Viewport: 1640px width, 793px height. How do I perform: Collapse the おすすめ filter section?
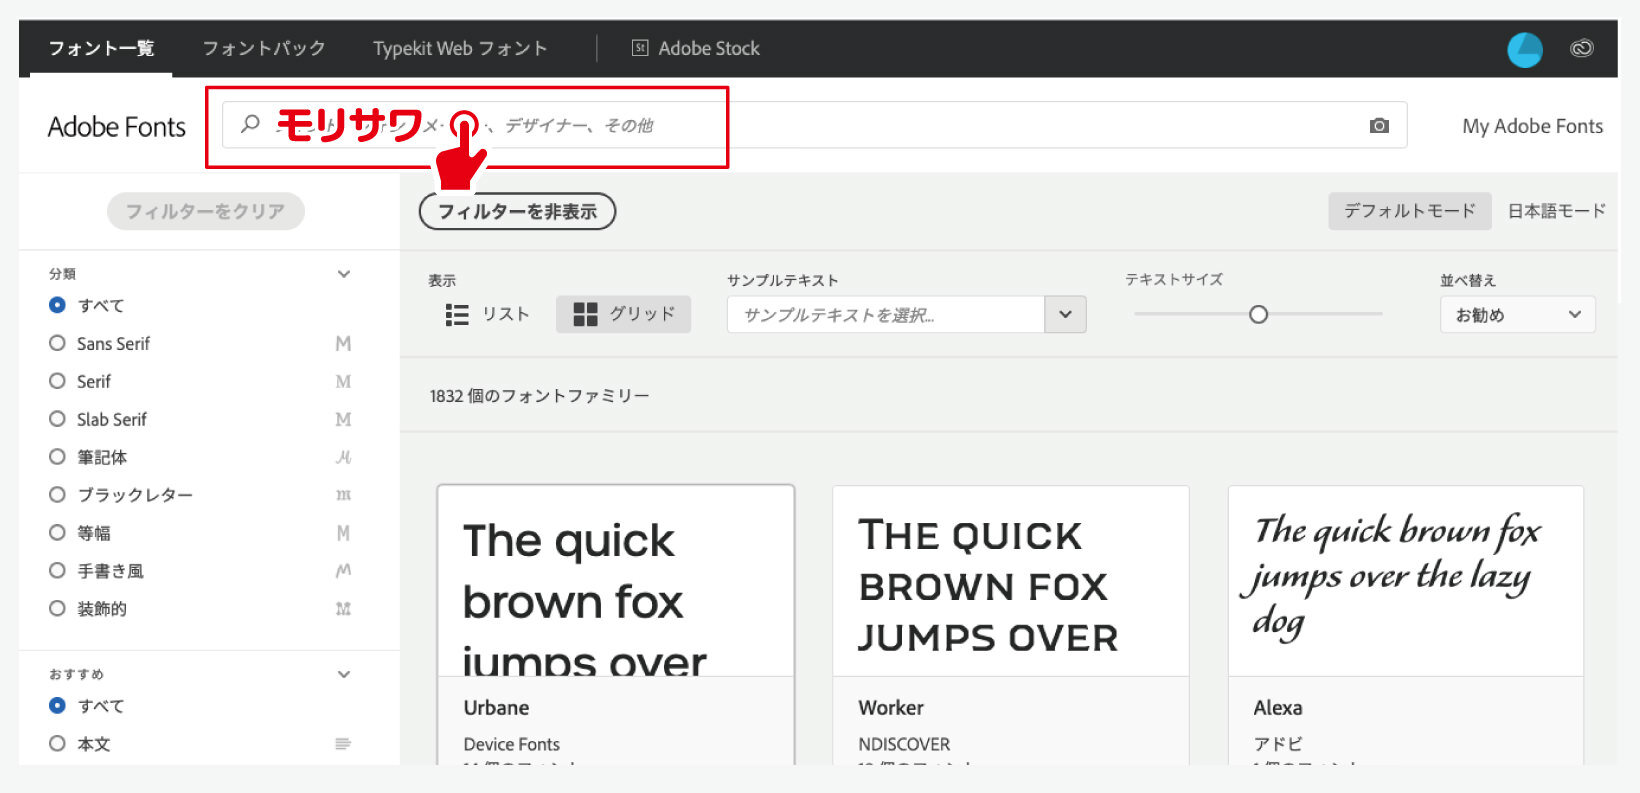coord(344,674)
